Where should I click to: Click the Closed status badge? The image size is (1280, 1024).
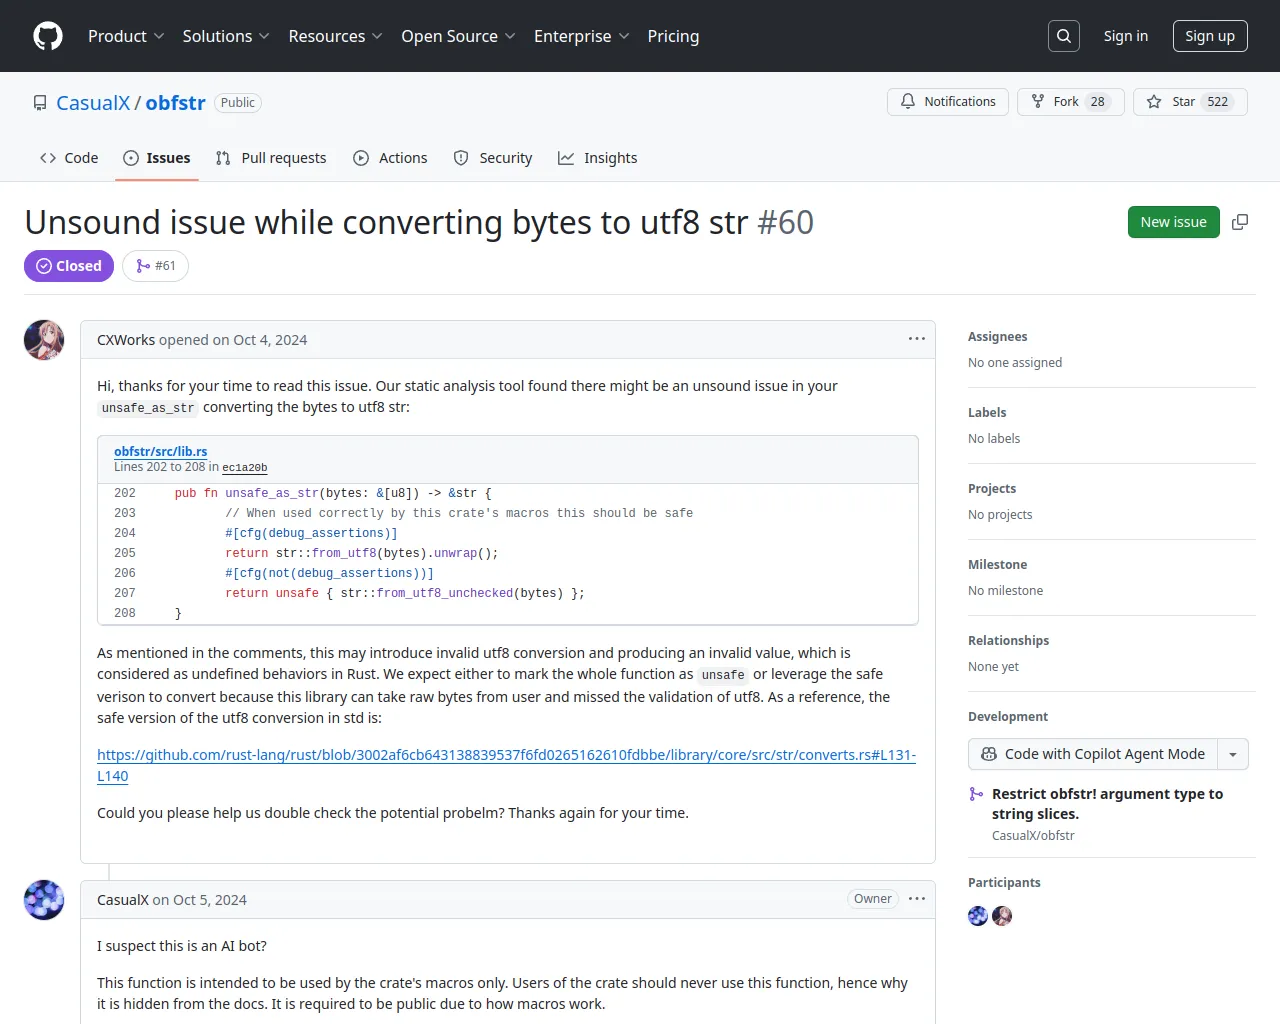[x=69, y=266]
